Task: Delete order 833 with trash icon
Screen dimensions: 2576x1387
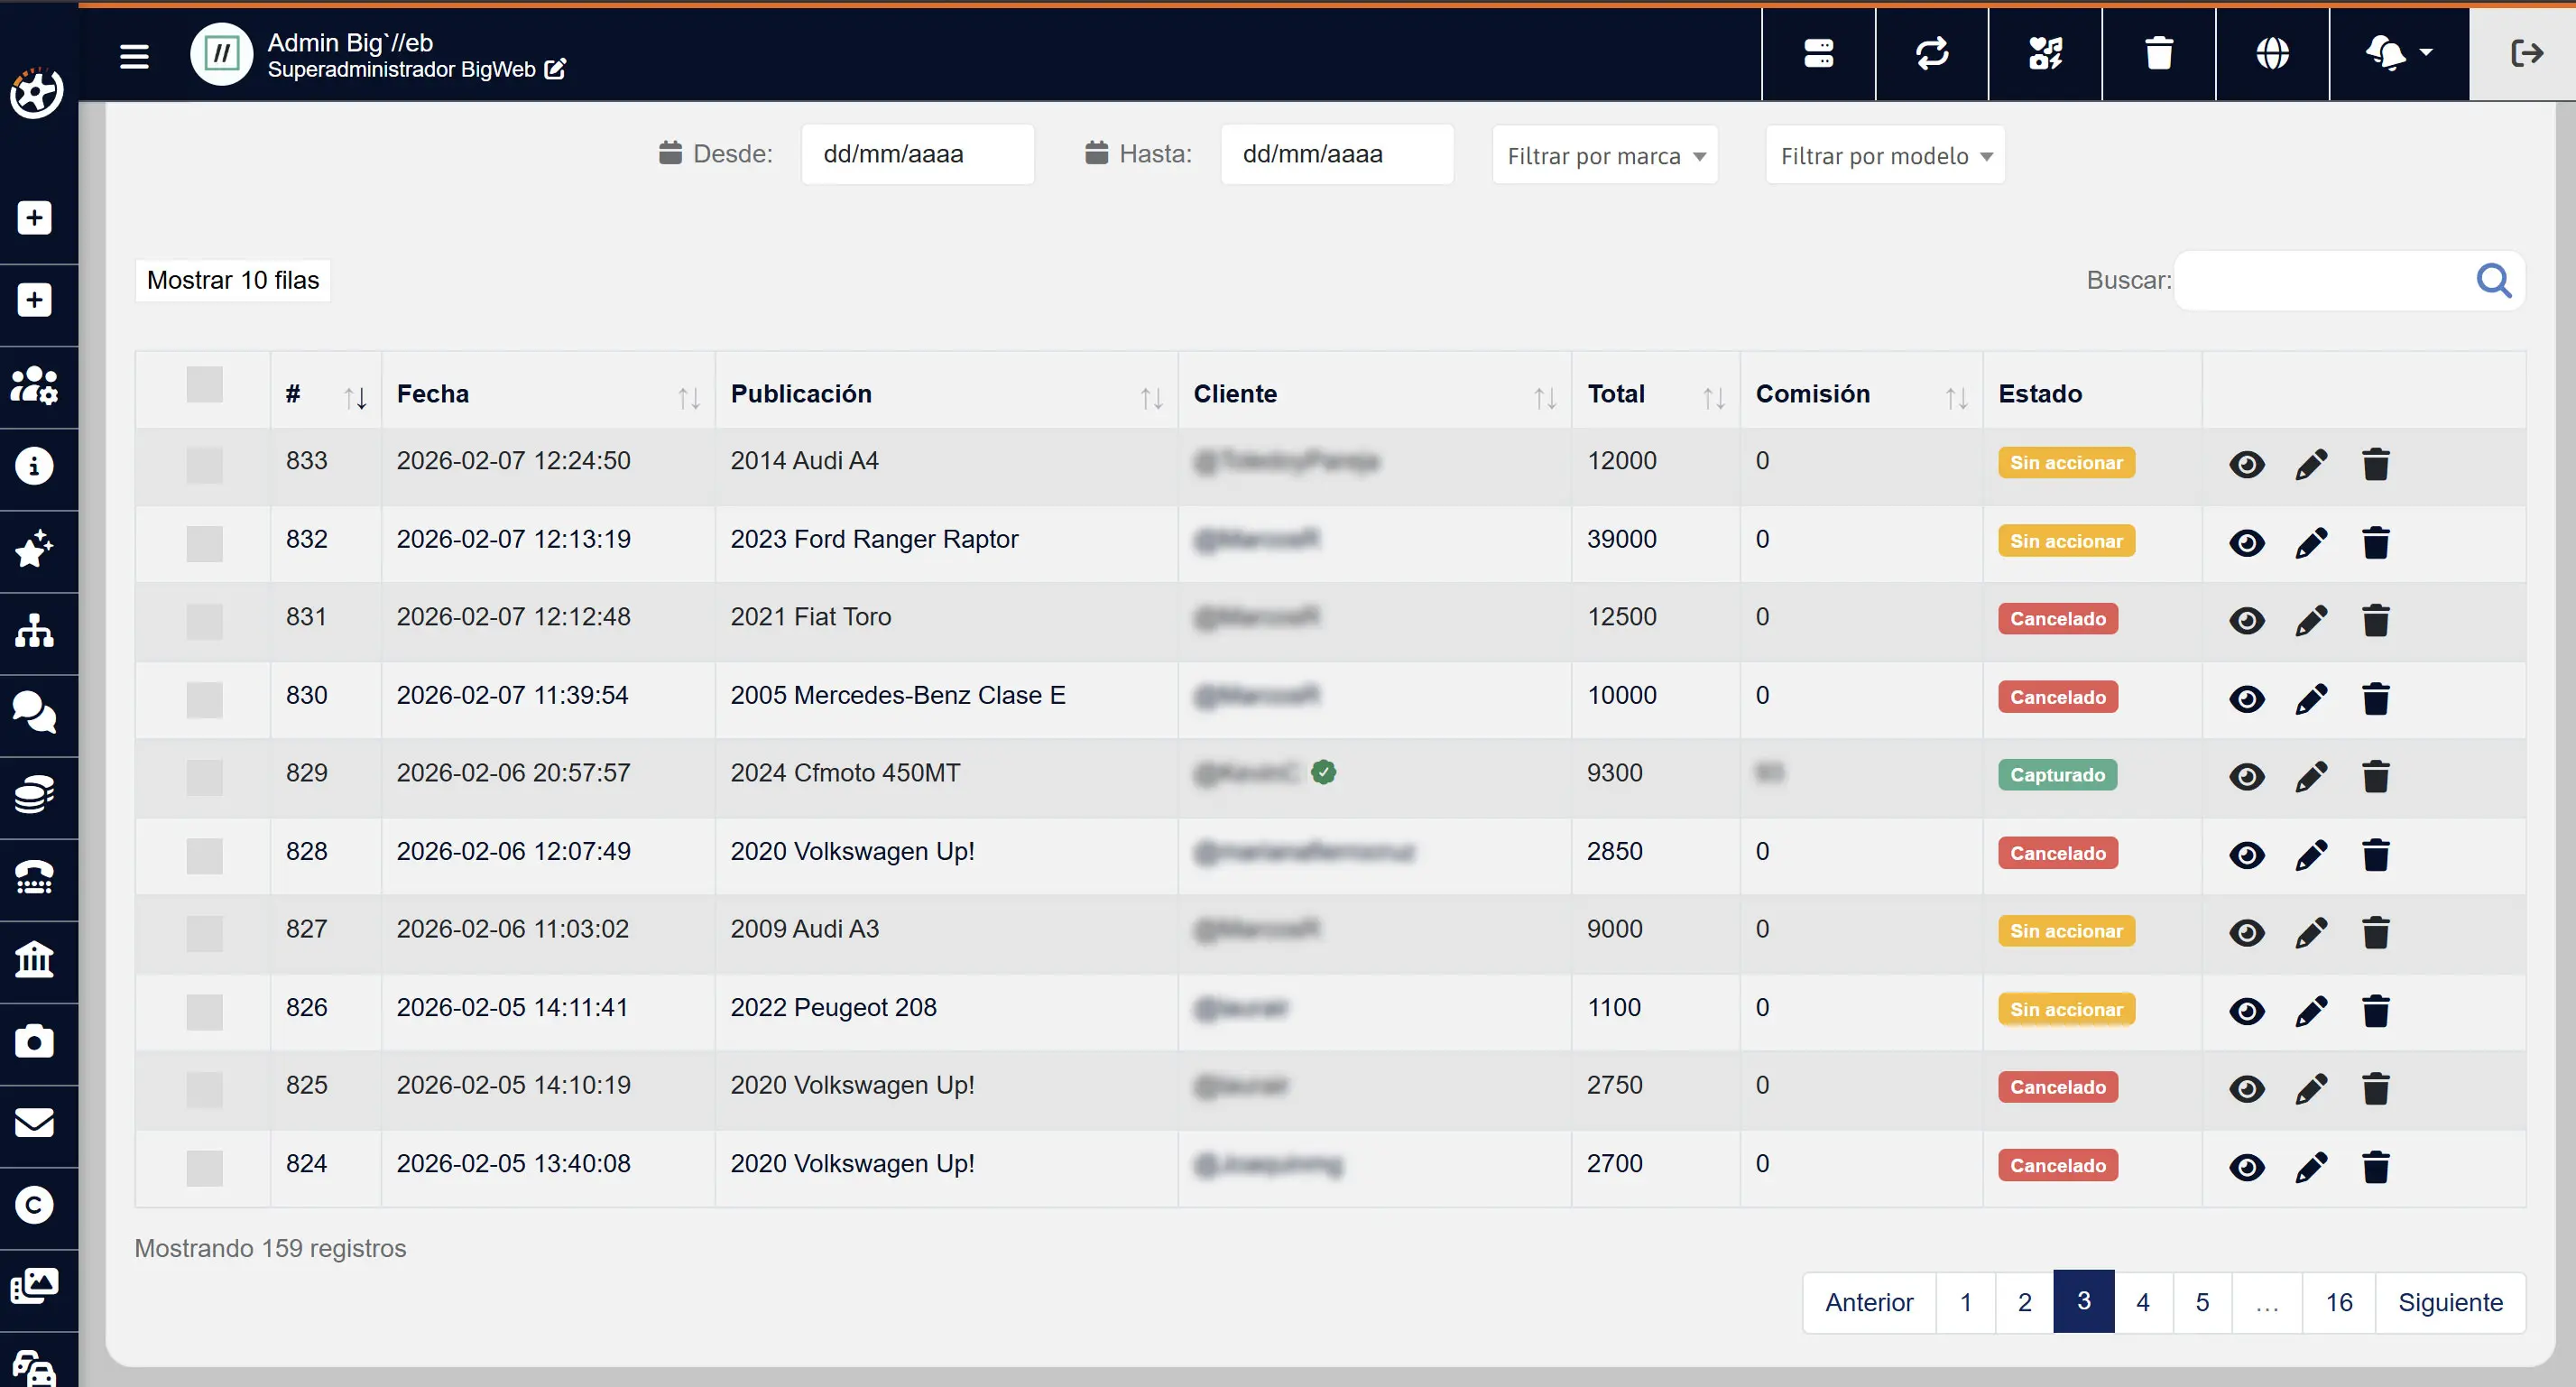Action: (x=2375, y=464)
